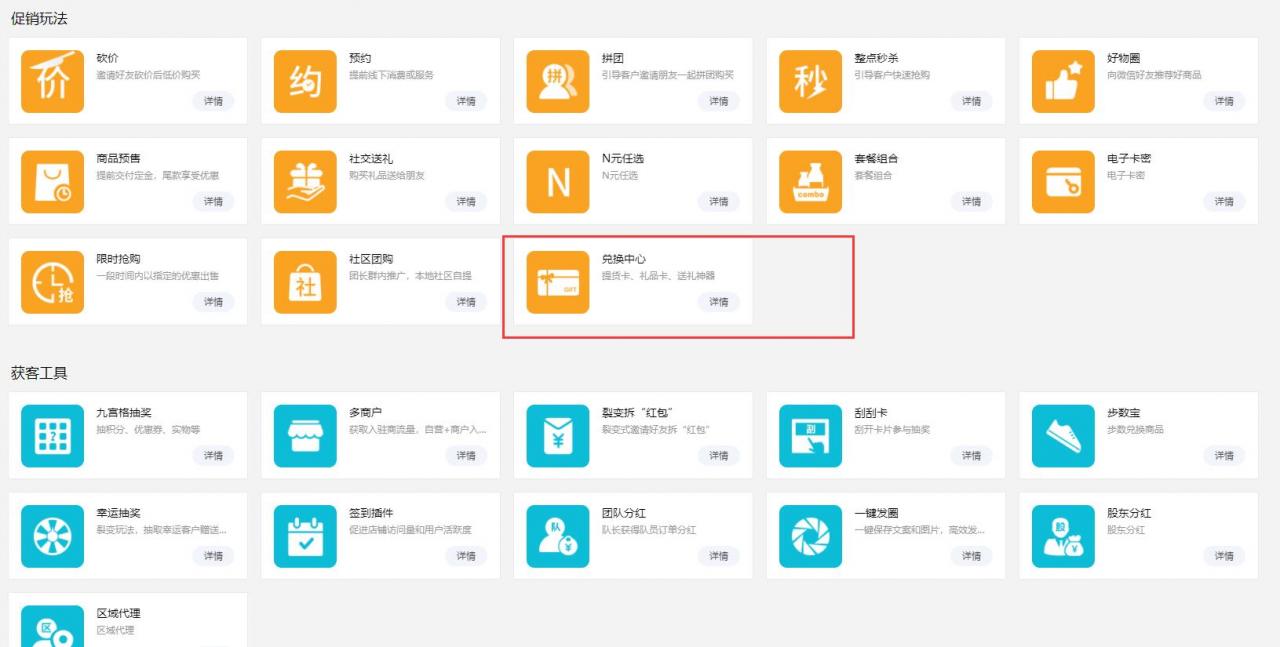The image size is (1280, 647).
Task: Click the 砍价 title text
Action: click(107, 59)
